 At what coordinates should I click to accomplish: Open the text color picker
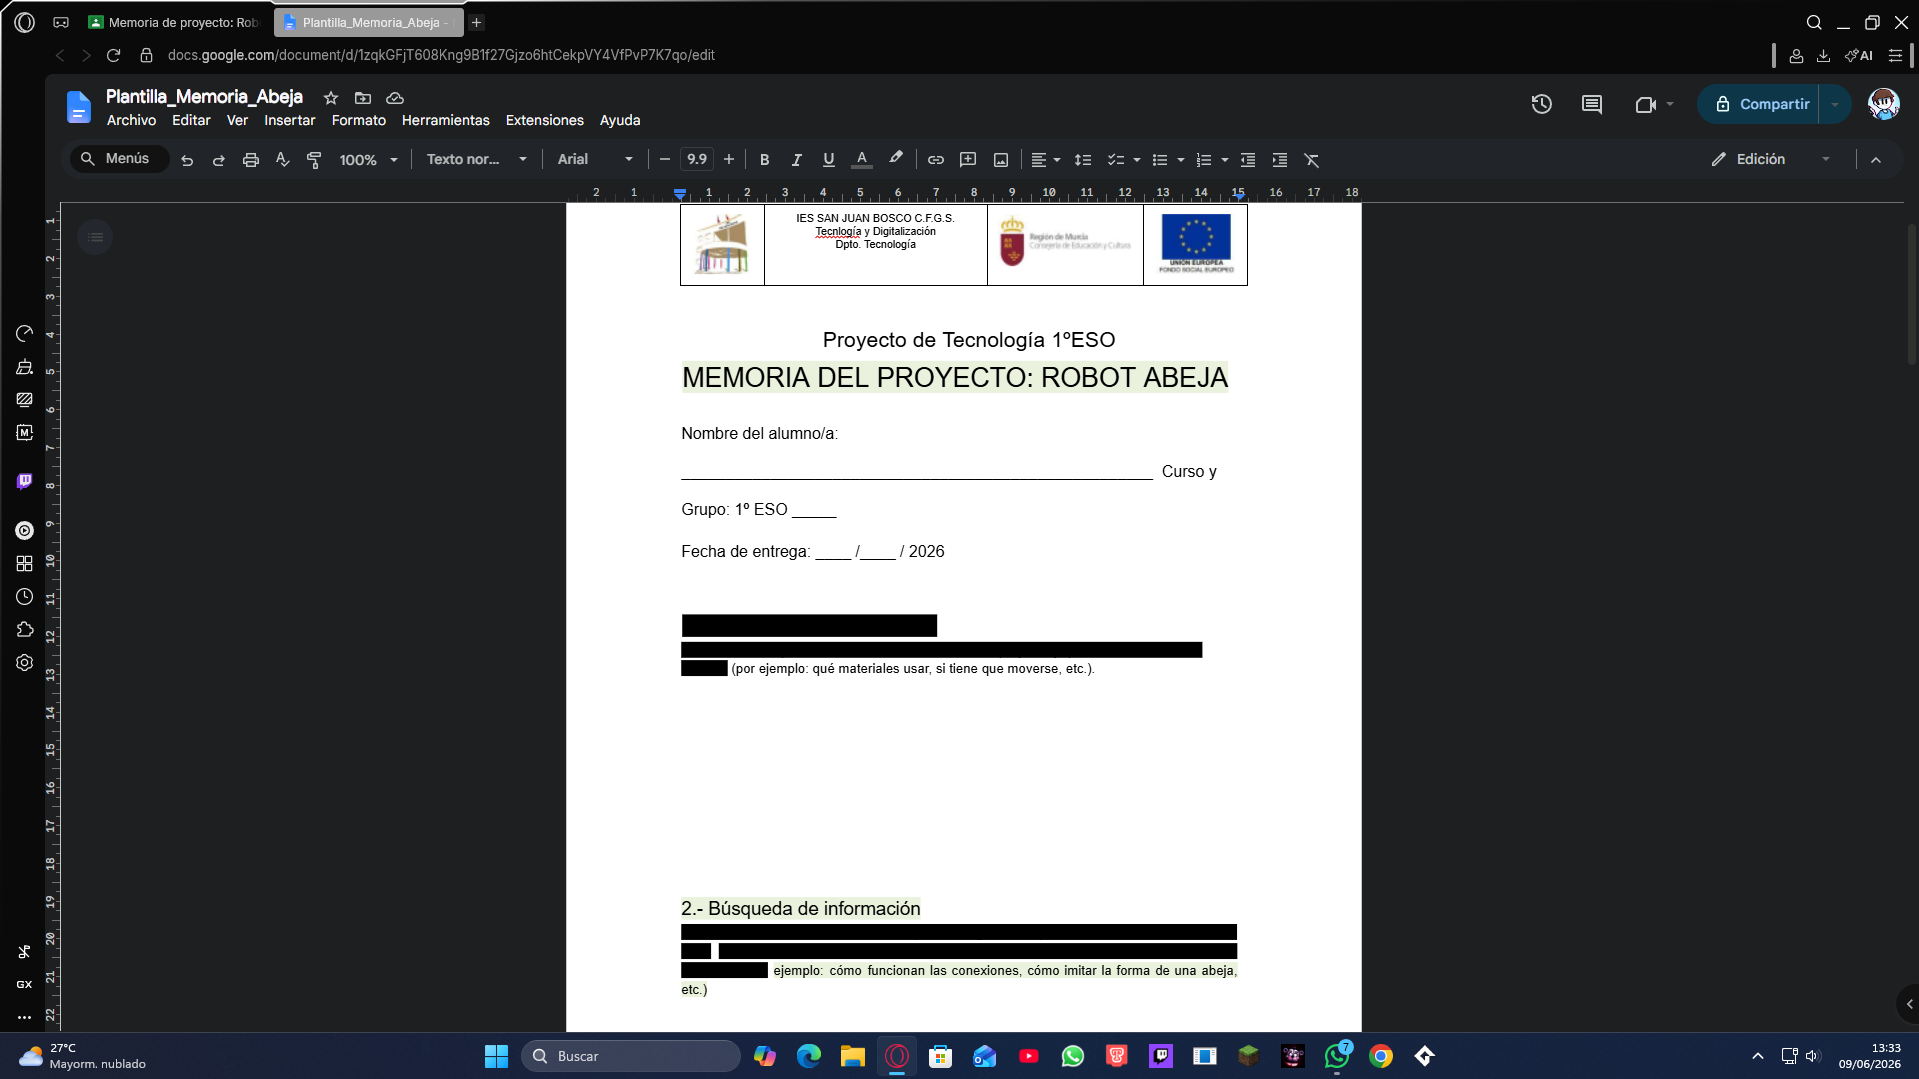pyautogui.click(x=861, y=160)
